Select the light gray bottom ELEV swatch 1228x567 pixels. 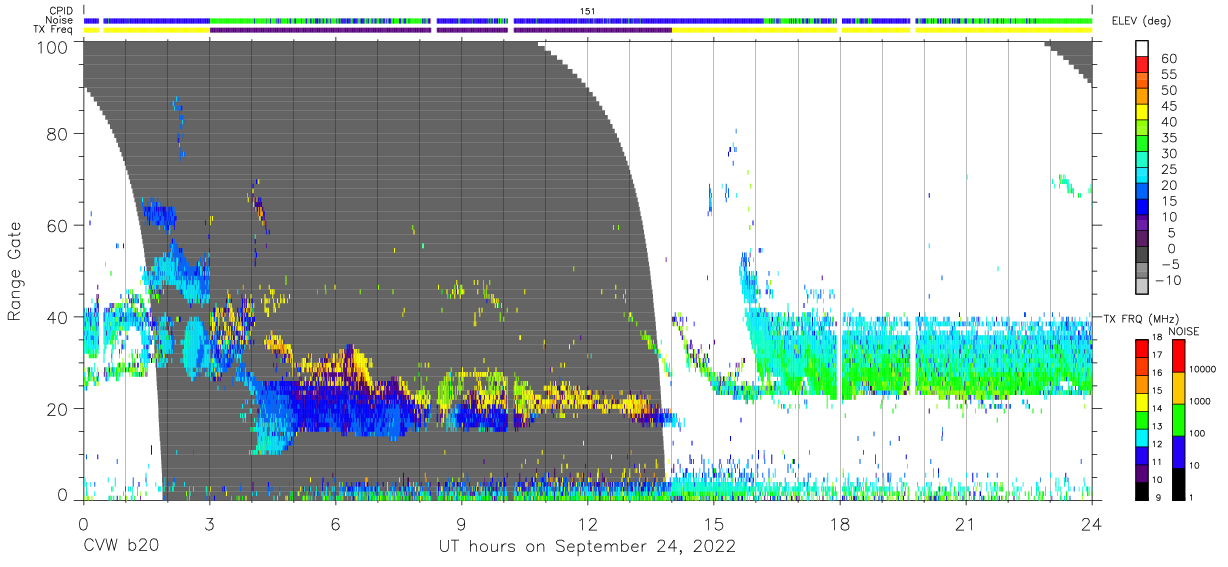click(1142, 288)
